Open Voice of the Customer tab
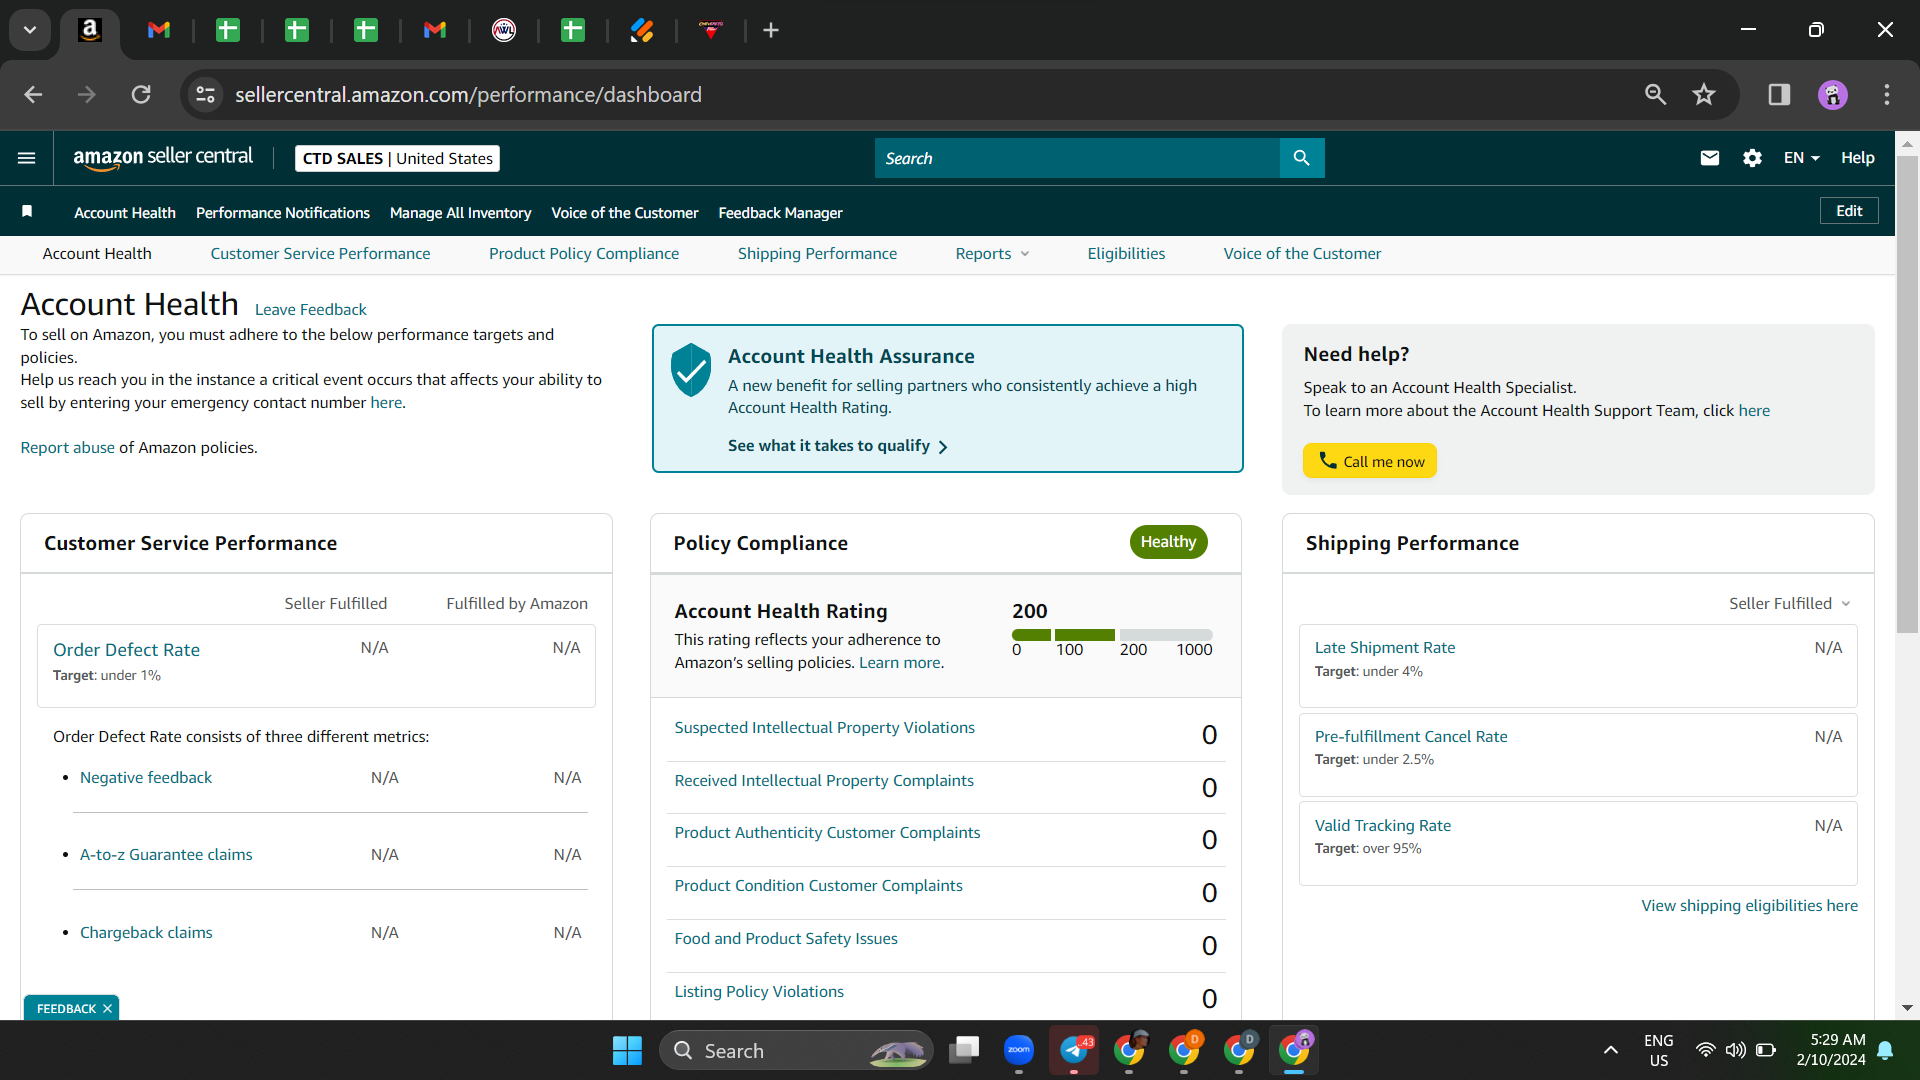1920x1080 pixels. point(1302,254)
